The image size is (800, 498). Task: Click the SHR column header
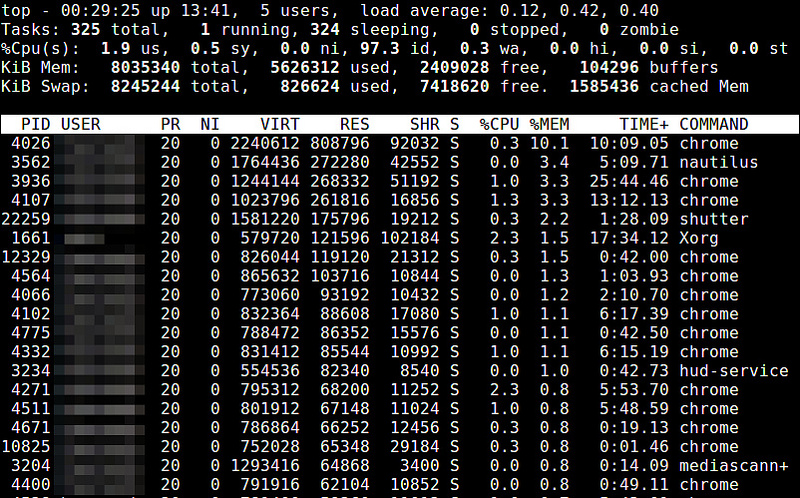(425, 125)
